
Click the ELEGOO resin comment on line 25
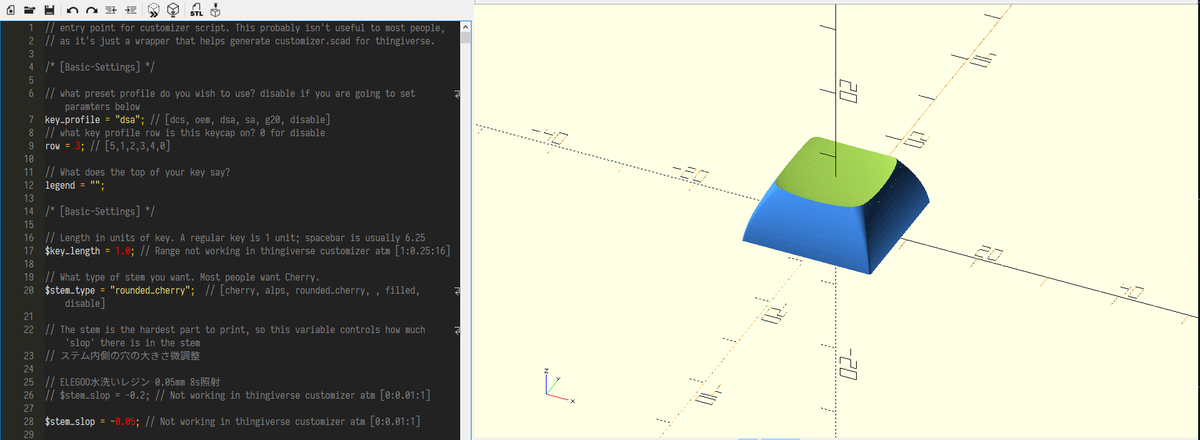pyautogui.click(x=133, y=382)
